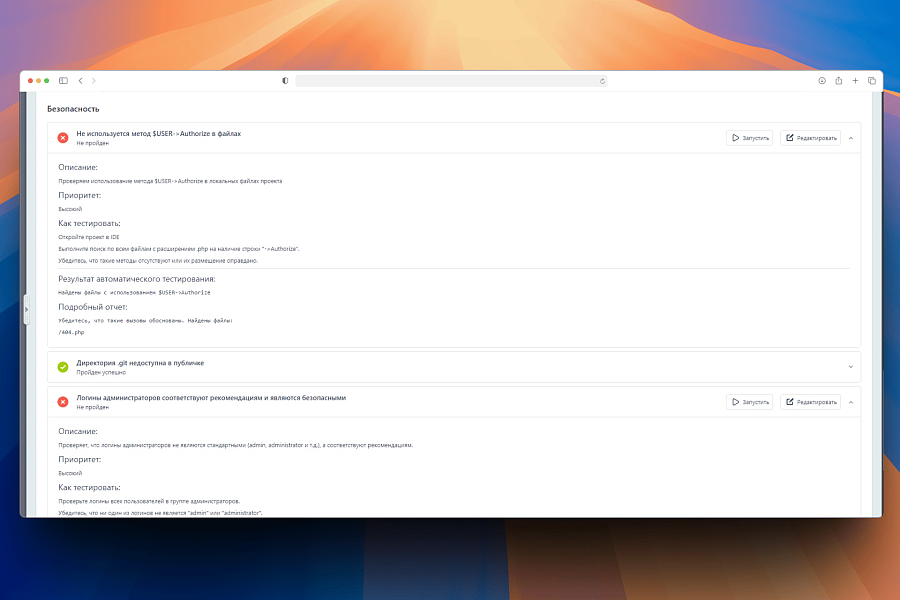Click title 'Логины администраторов соответствуют рекомендациям'
Image resolution: width=900 pixels, height=600 pixels.
pyautogui.click(x=211, y=397)
